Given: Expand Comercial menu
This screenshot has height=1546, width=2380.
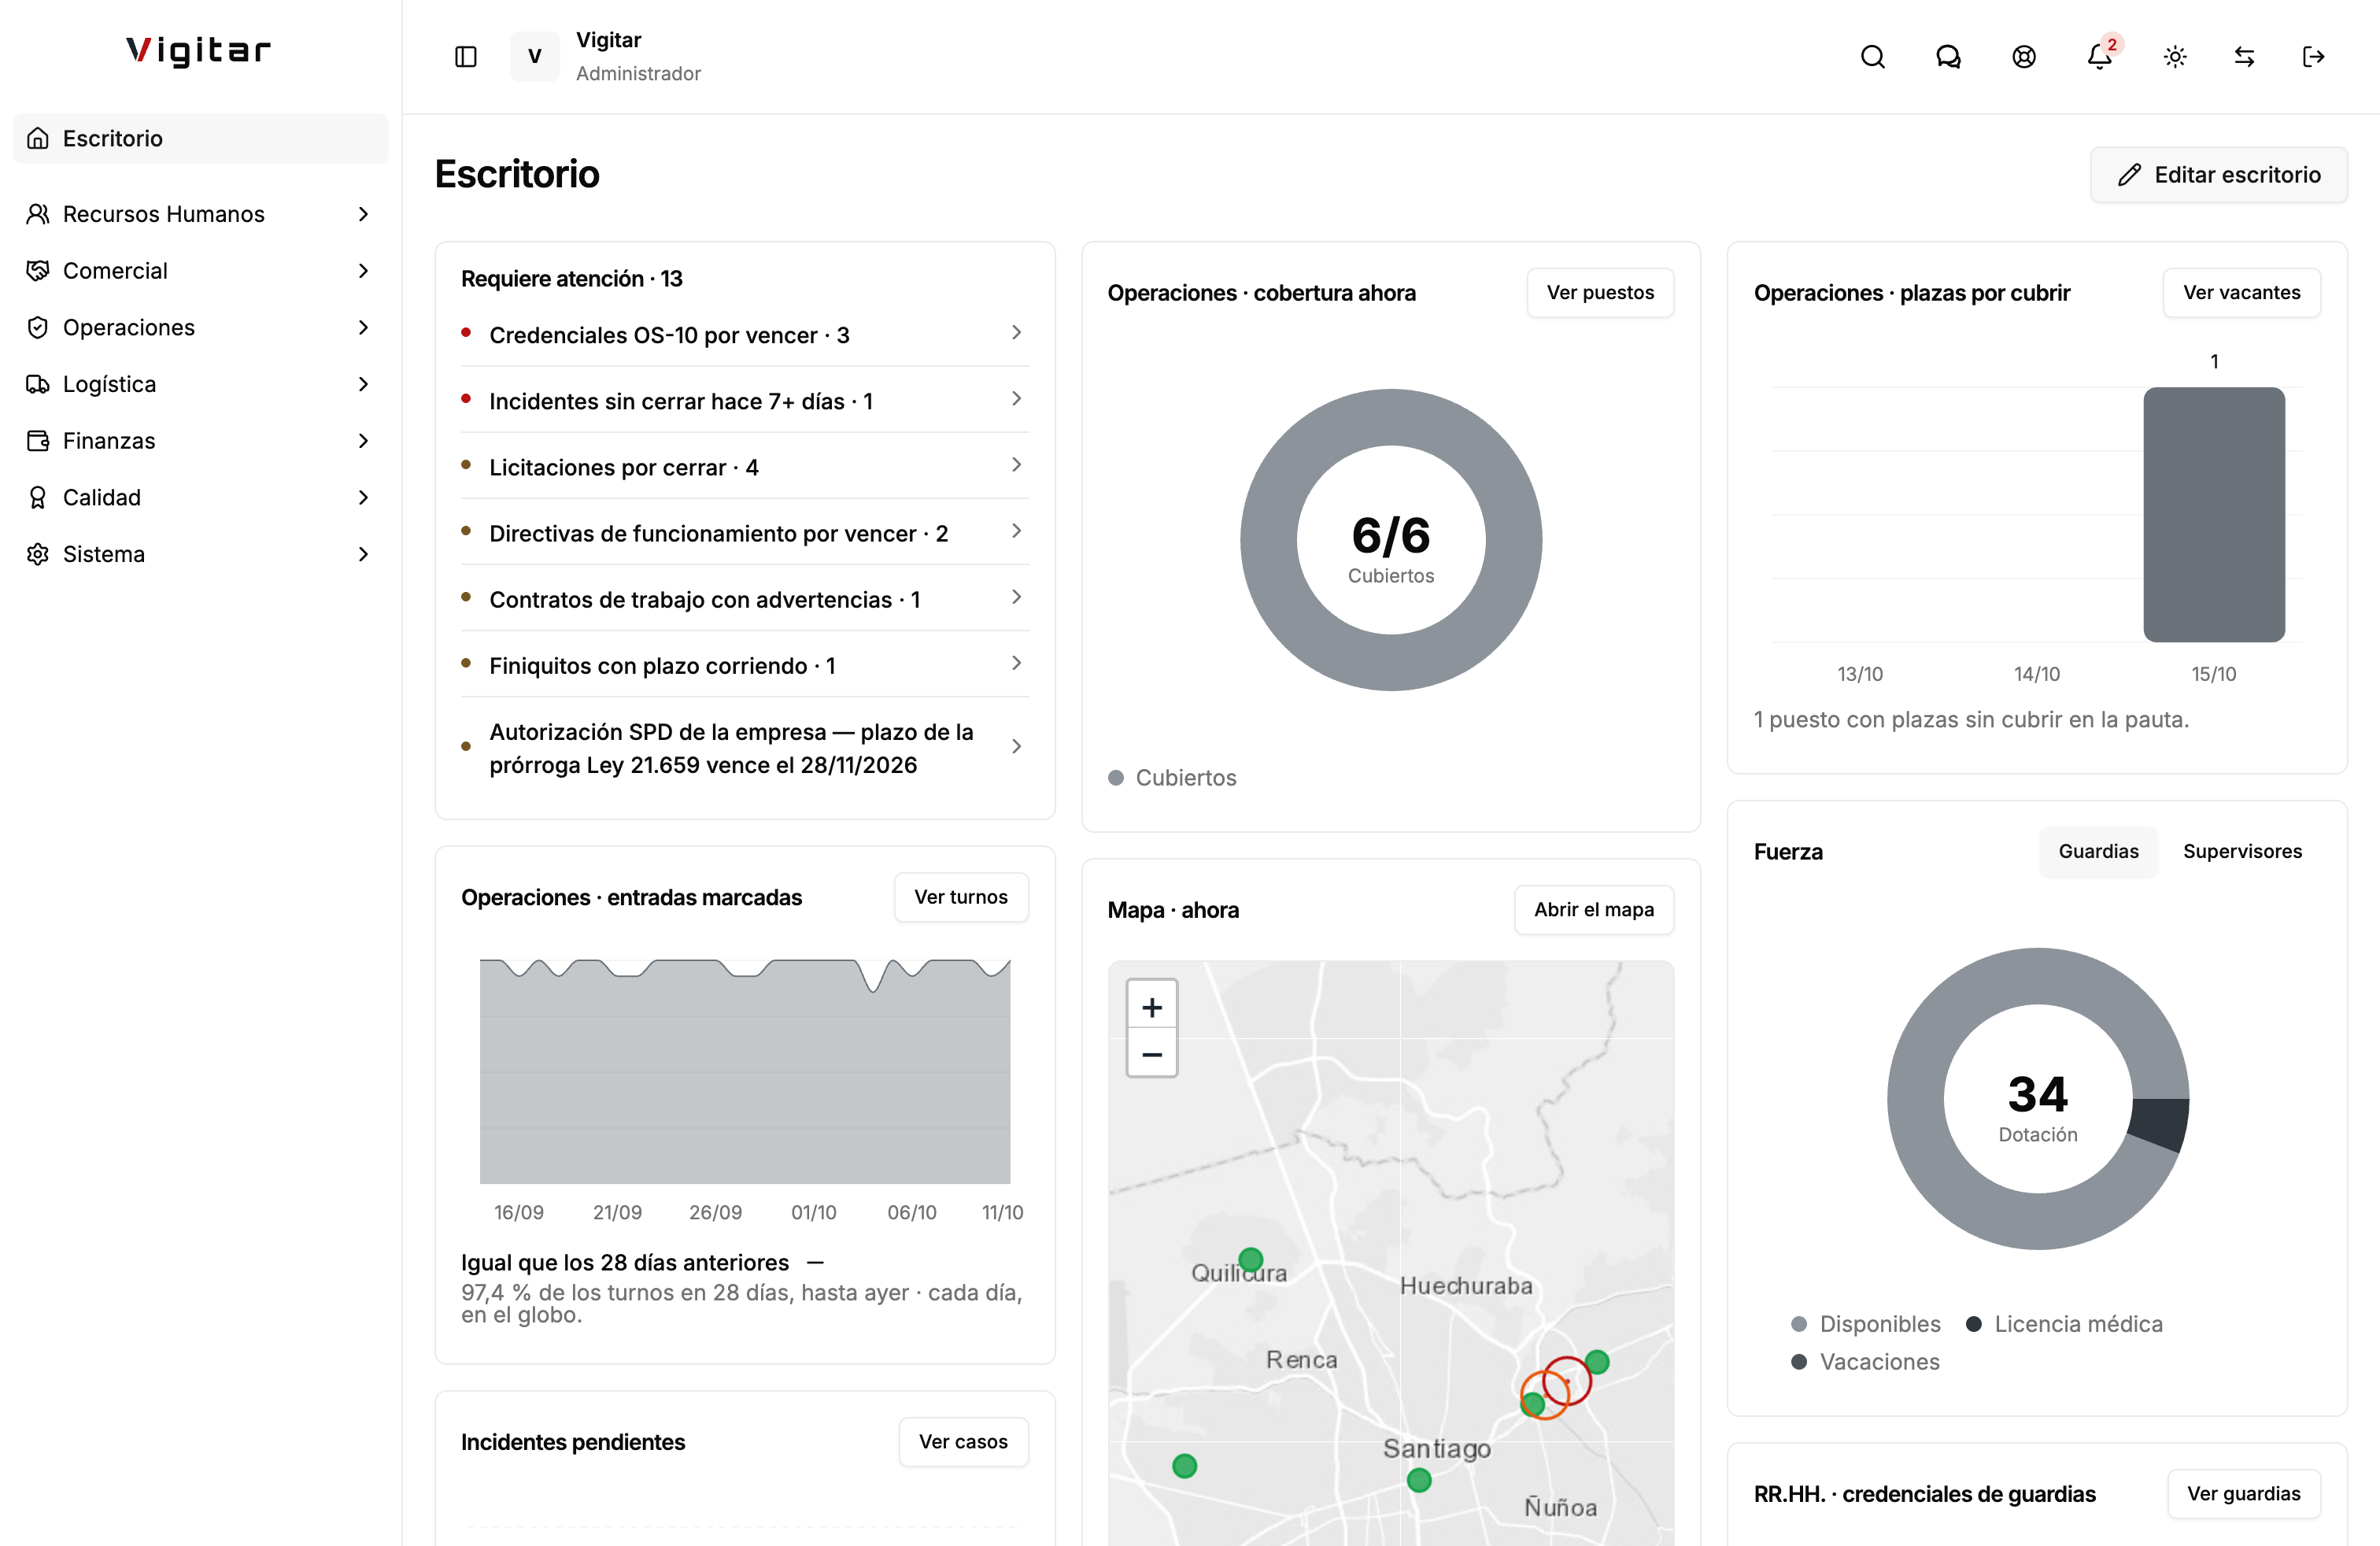Looking at the screenshot, I should [200, 271].
